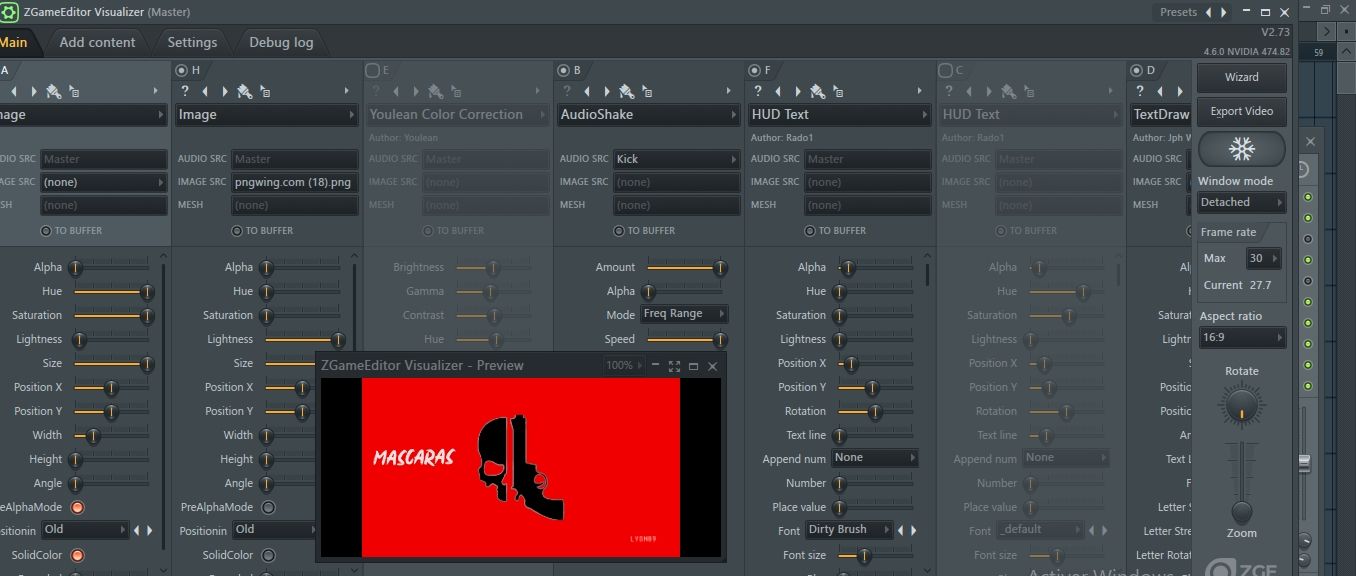Enable the disabled layer C
This screenshot has width=1356, height=576.
click(945, 70)
